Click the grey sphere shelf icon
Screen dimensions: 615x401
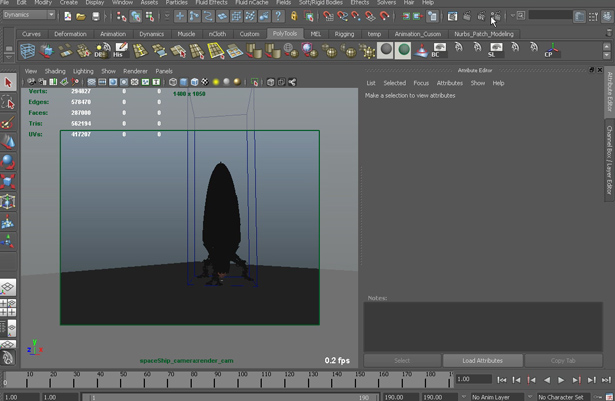pos(386,50)
